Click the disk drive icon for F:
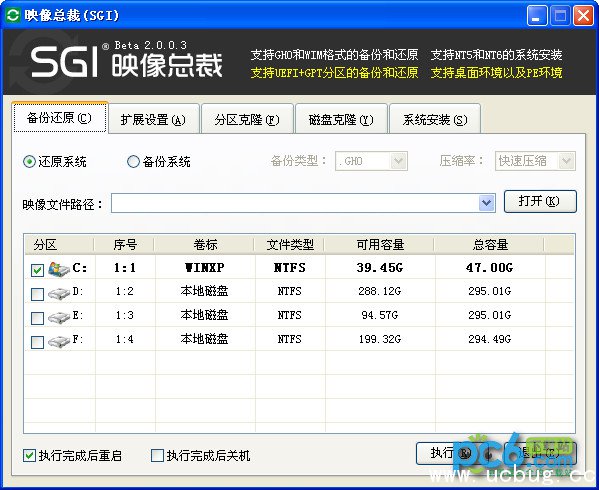The width and height of the screenshot is (599, 490). point(58,341)
